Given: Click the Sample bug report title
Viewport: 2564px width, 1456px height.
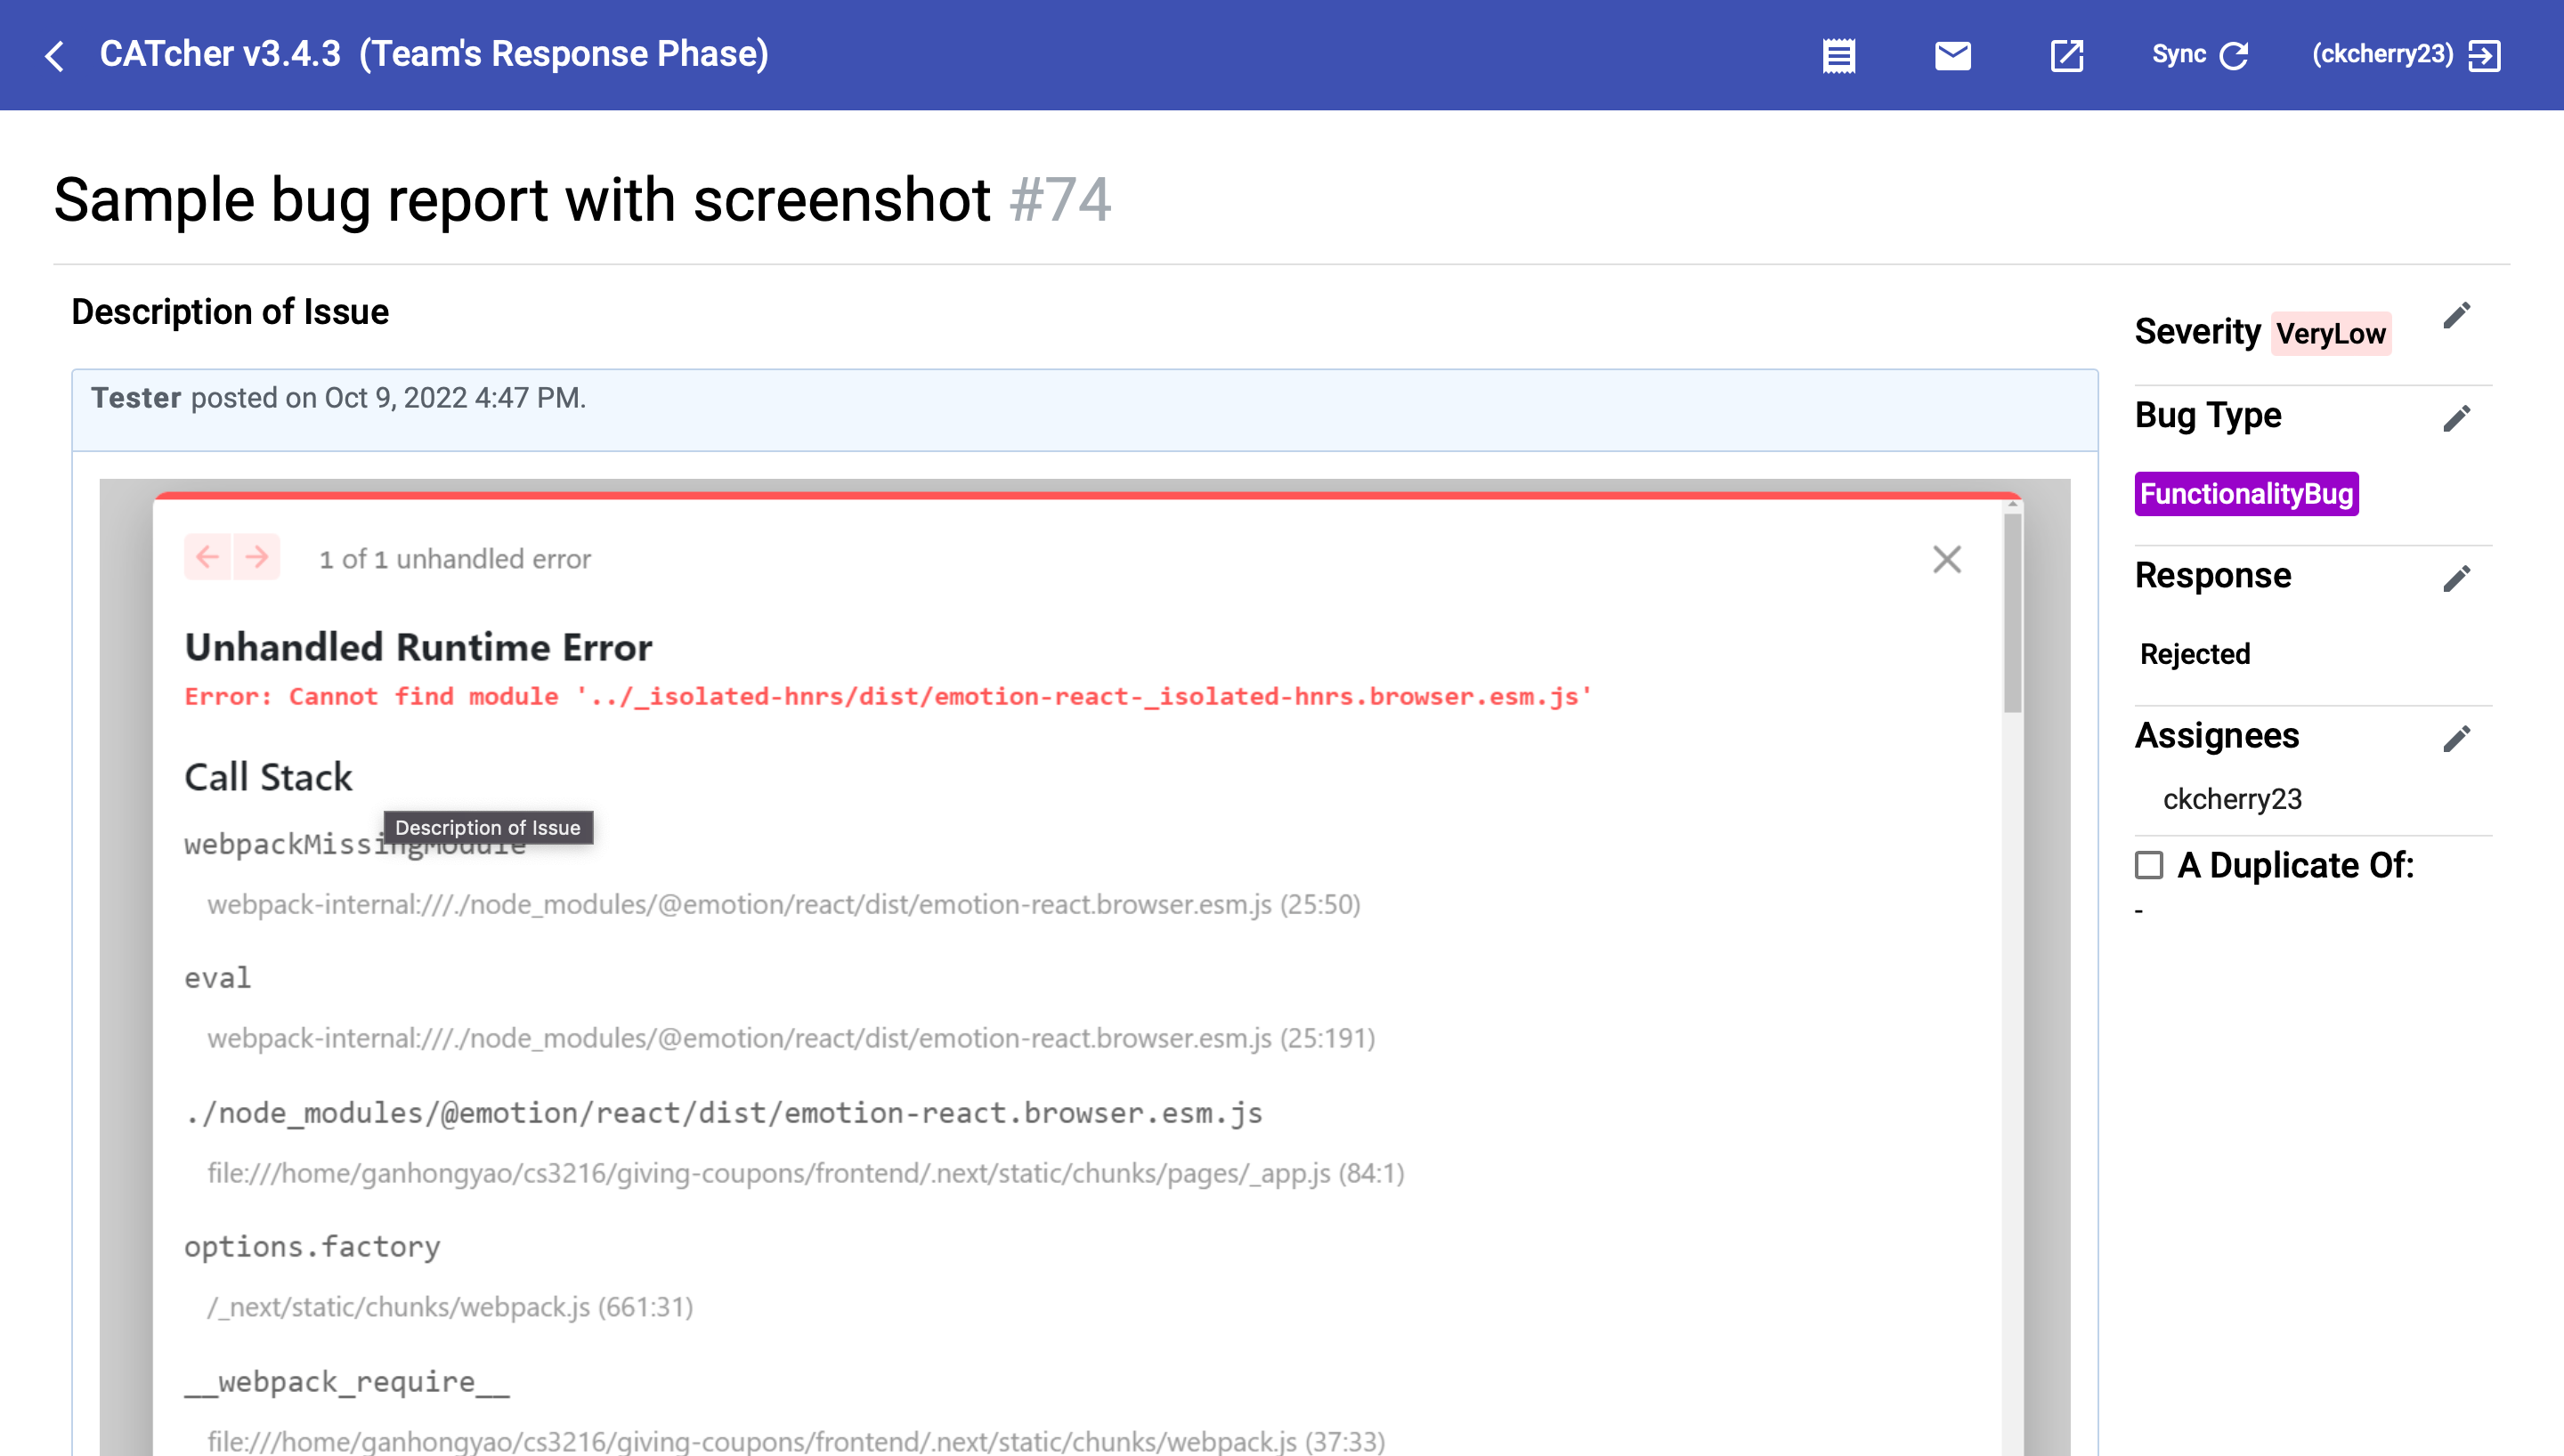Looking at the screenshot, I should pyautogui.click(x=522, y=199).
